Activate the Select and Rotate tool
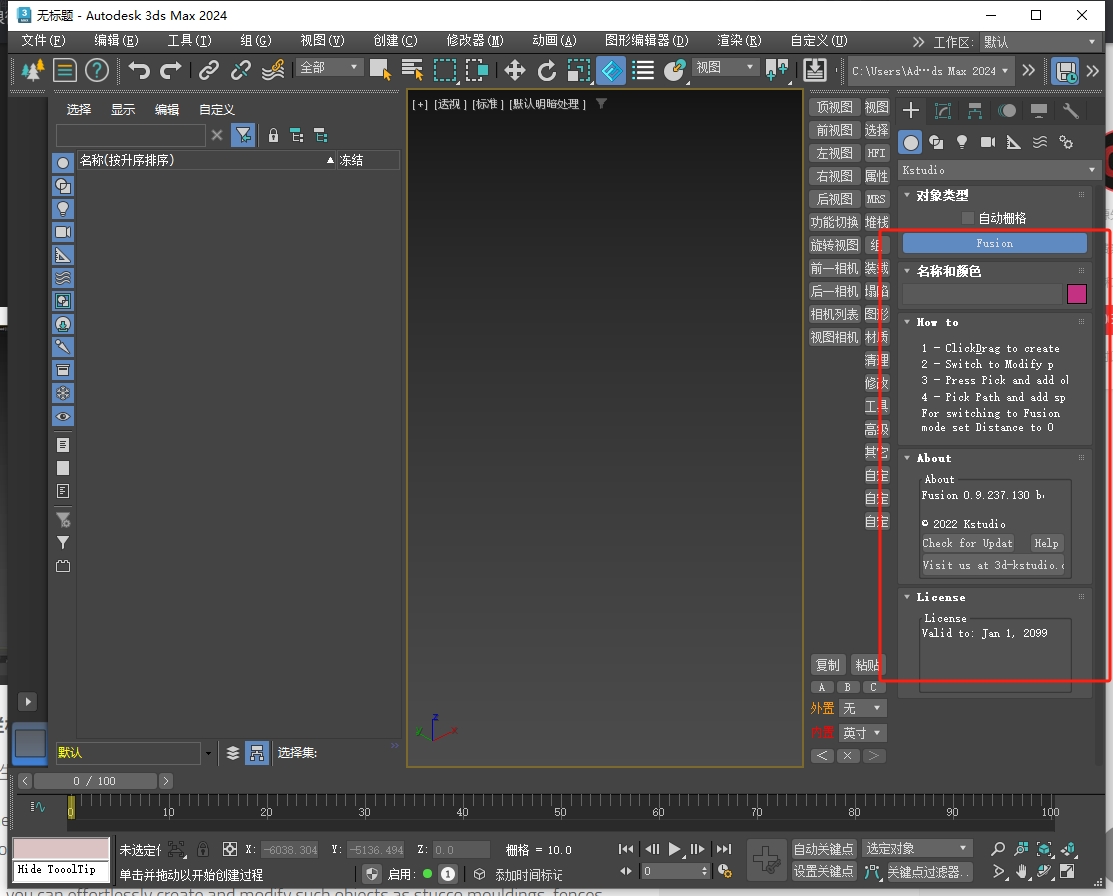 pyautogui.click(x=547, y=70)
